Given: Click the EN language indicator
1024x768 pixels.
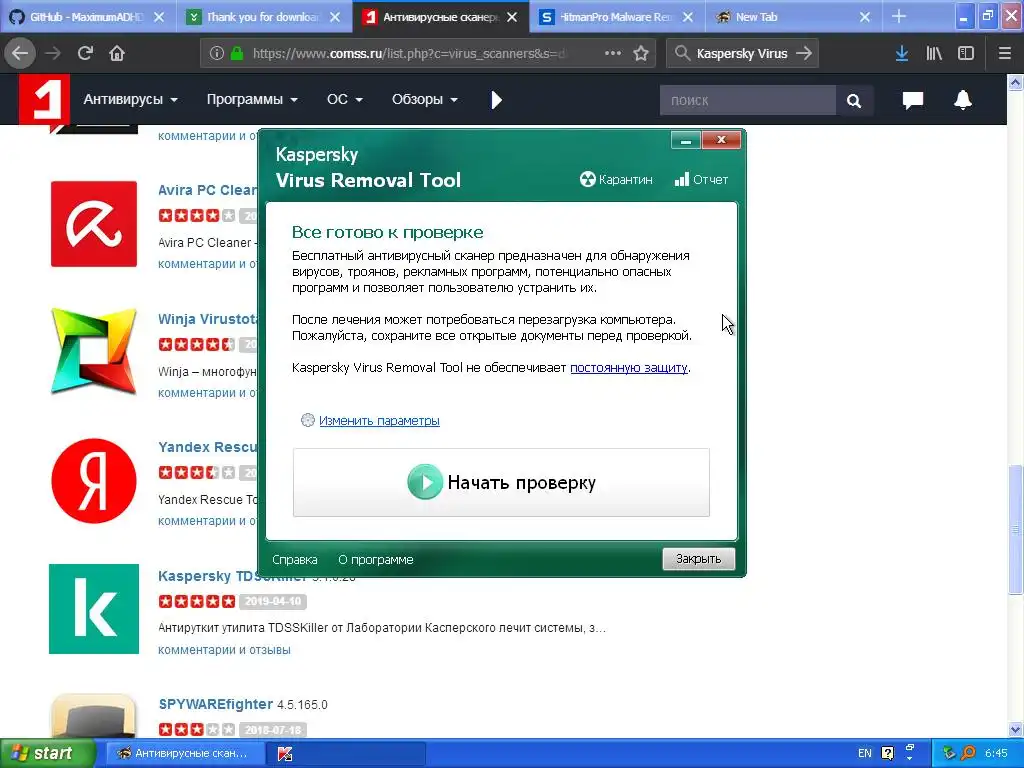Looking at the screenshot, I should click(865, 754).
